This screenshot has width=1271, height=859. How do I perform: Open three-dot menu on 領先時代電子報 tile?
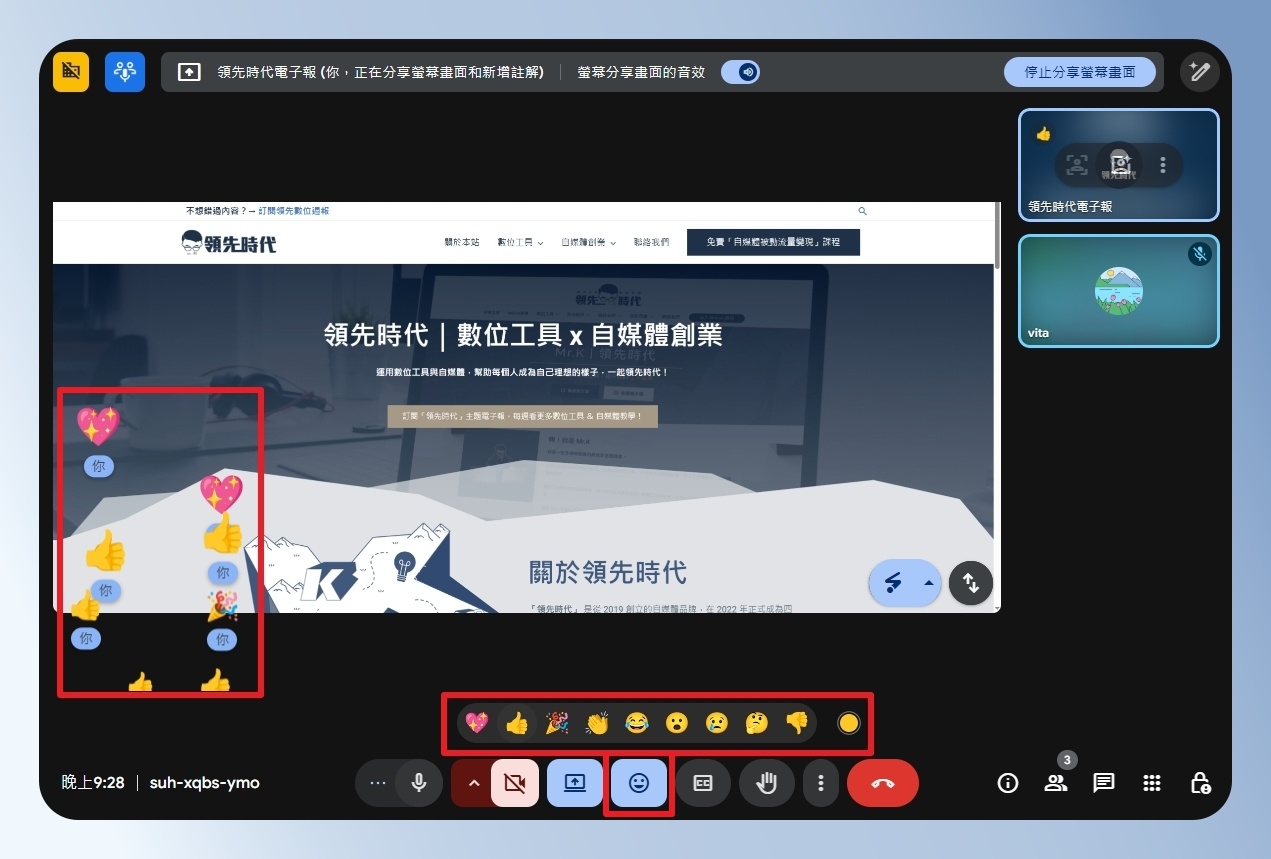(1162, 165)
